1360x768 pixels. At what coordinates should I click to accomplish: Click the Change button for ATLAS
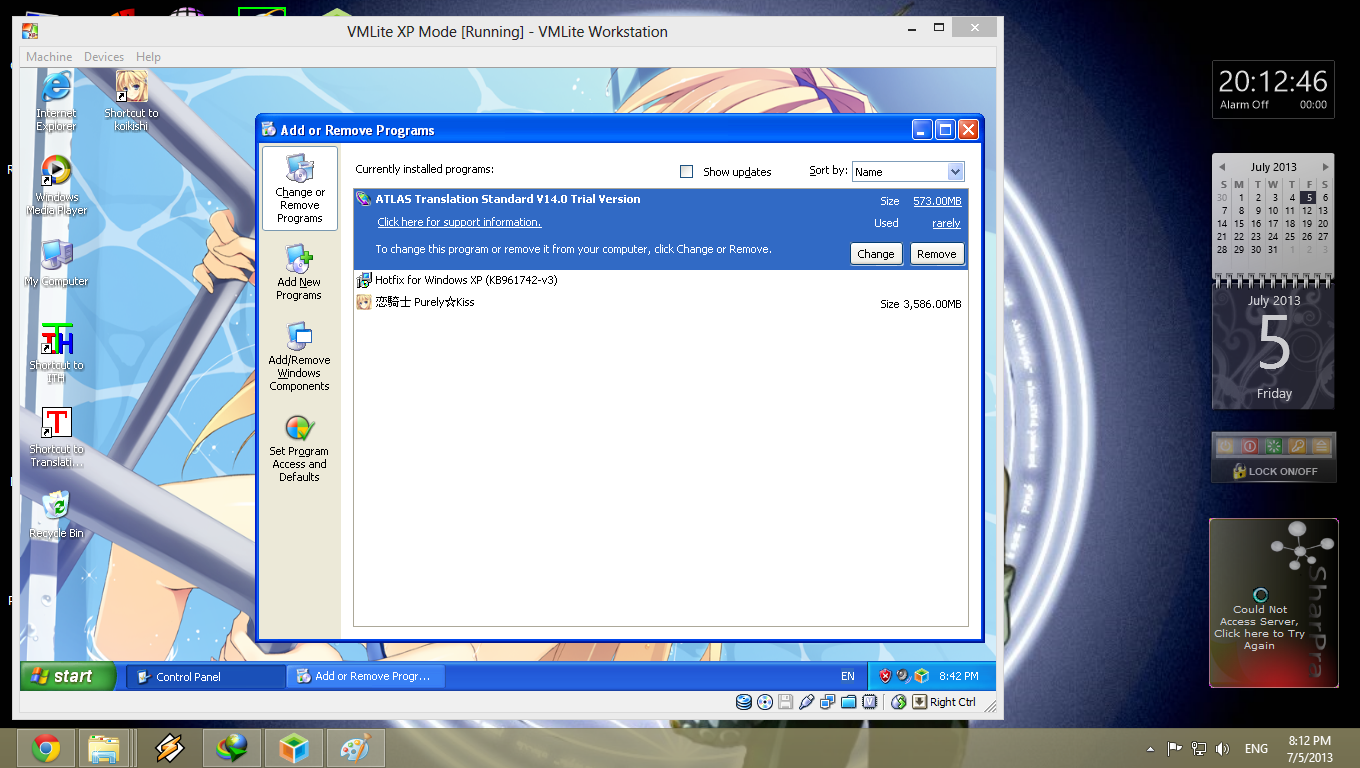tap(876, 254)
